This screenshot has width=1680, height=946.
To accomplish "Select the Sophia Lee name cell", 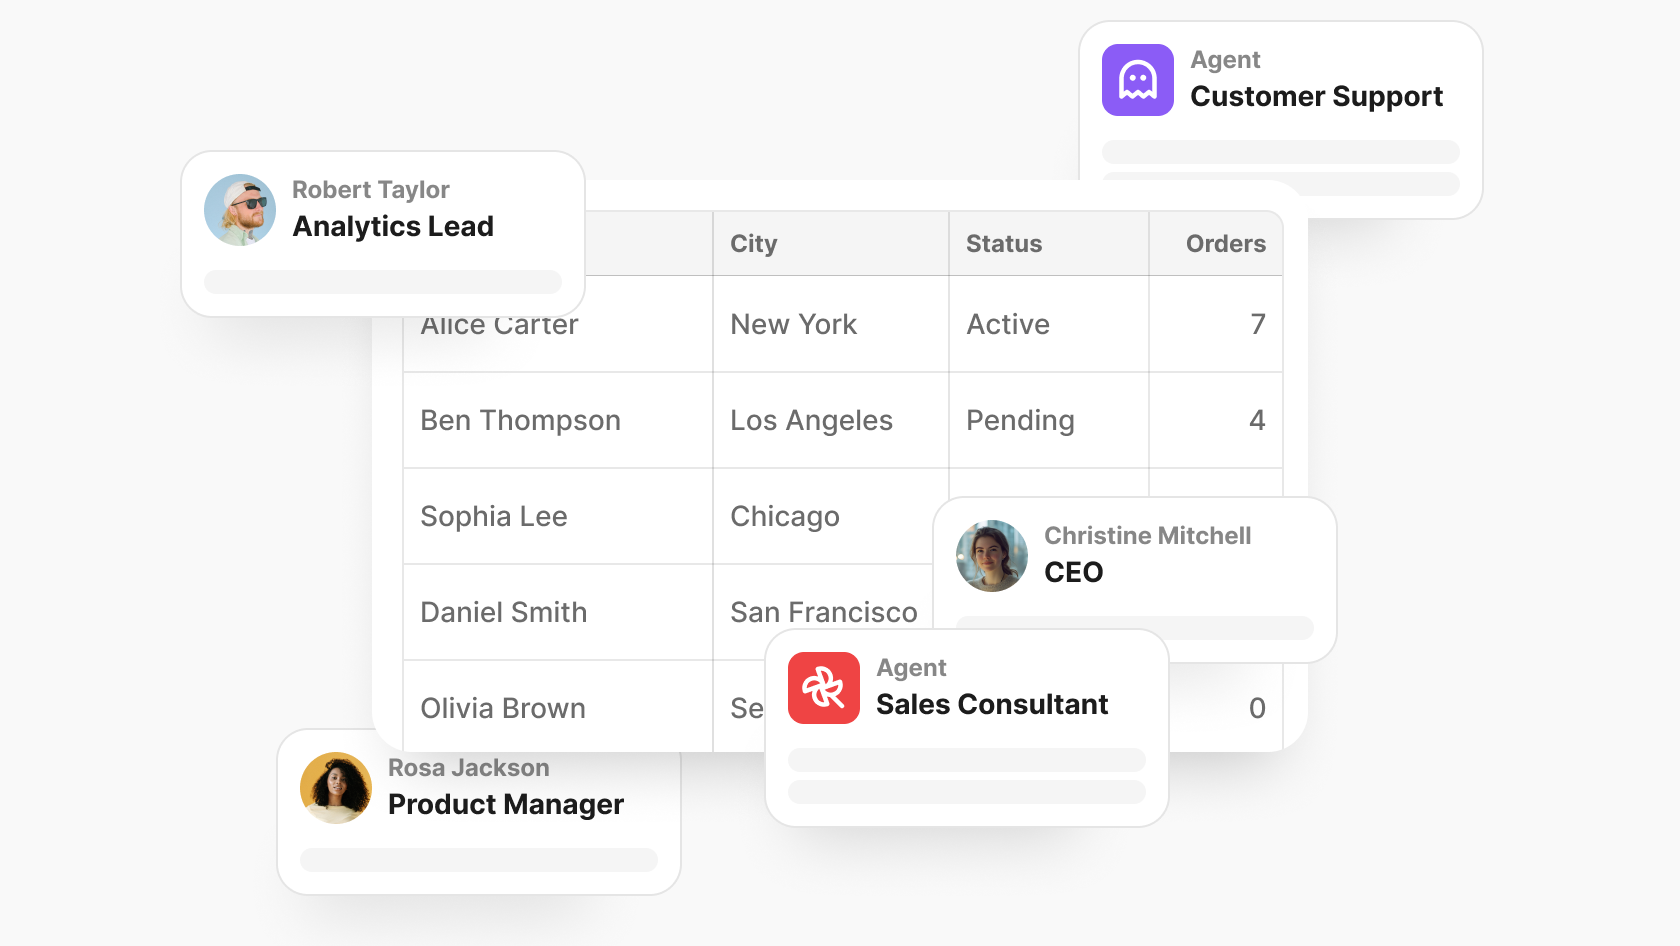I will click(x=494, y=516).
